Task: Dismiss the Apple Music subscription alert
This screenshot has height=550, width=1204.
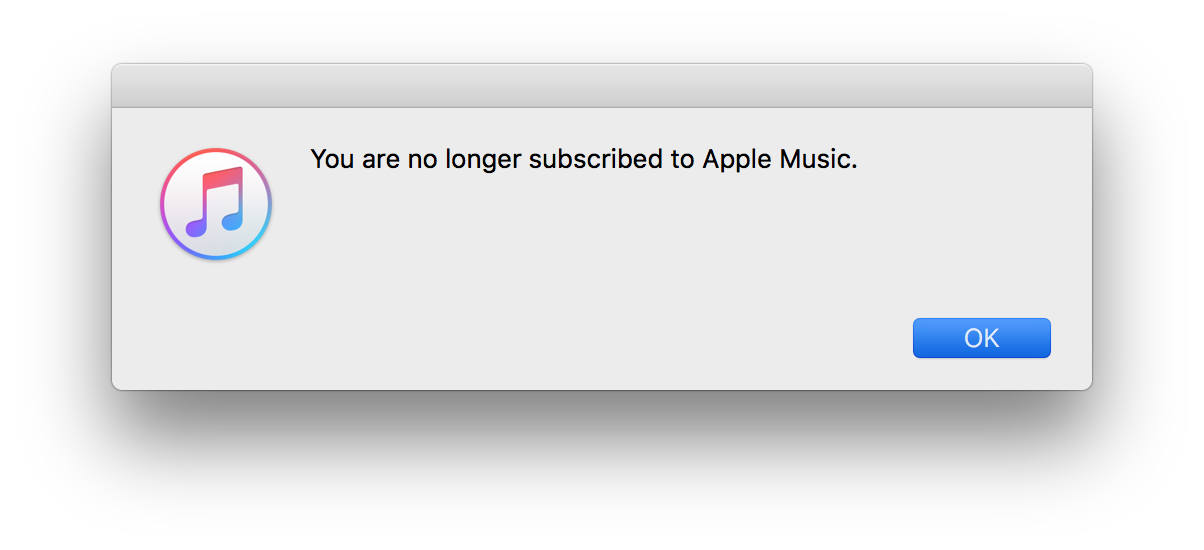Action: [981, 338]
